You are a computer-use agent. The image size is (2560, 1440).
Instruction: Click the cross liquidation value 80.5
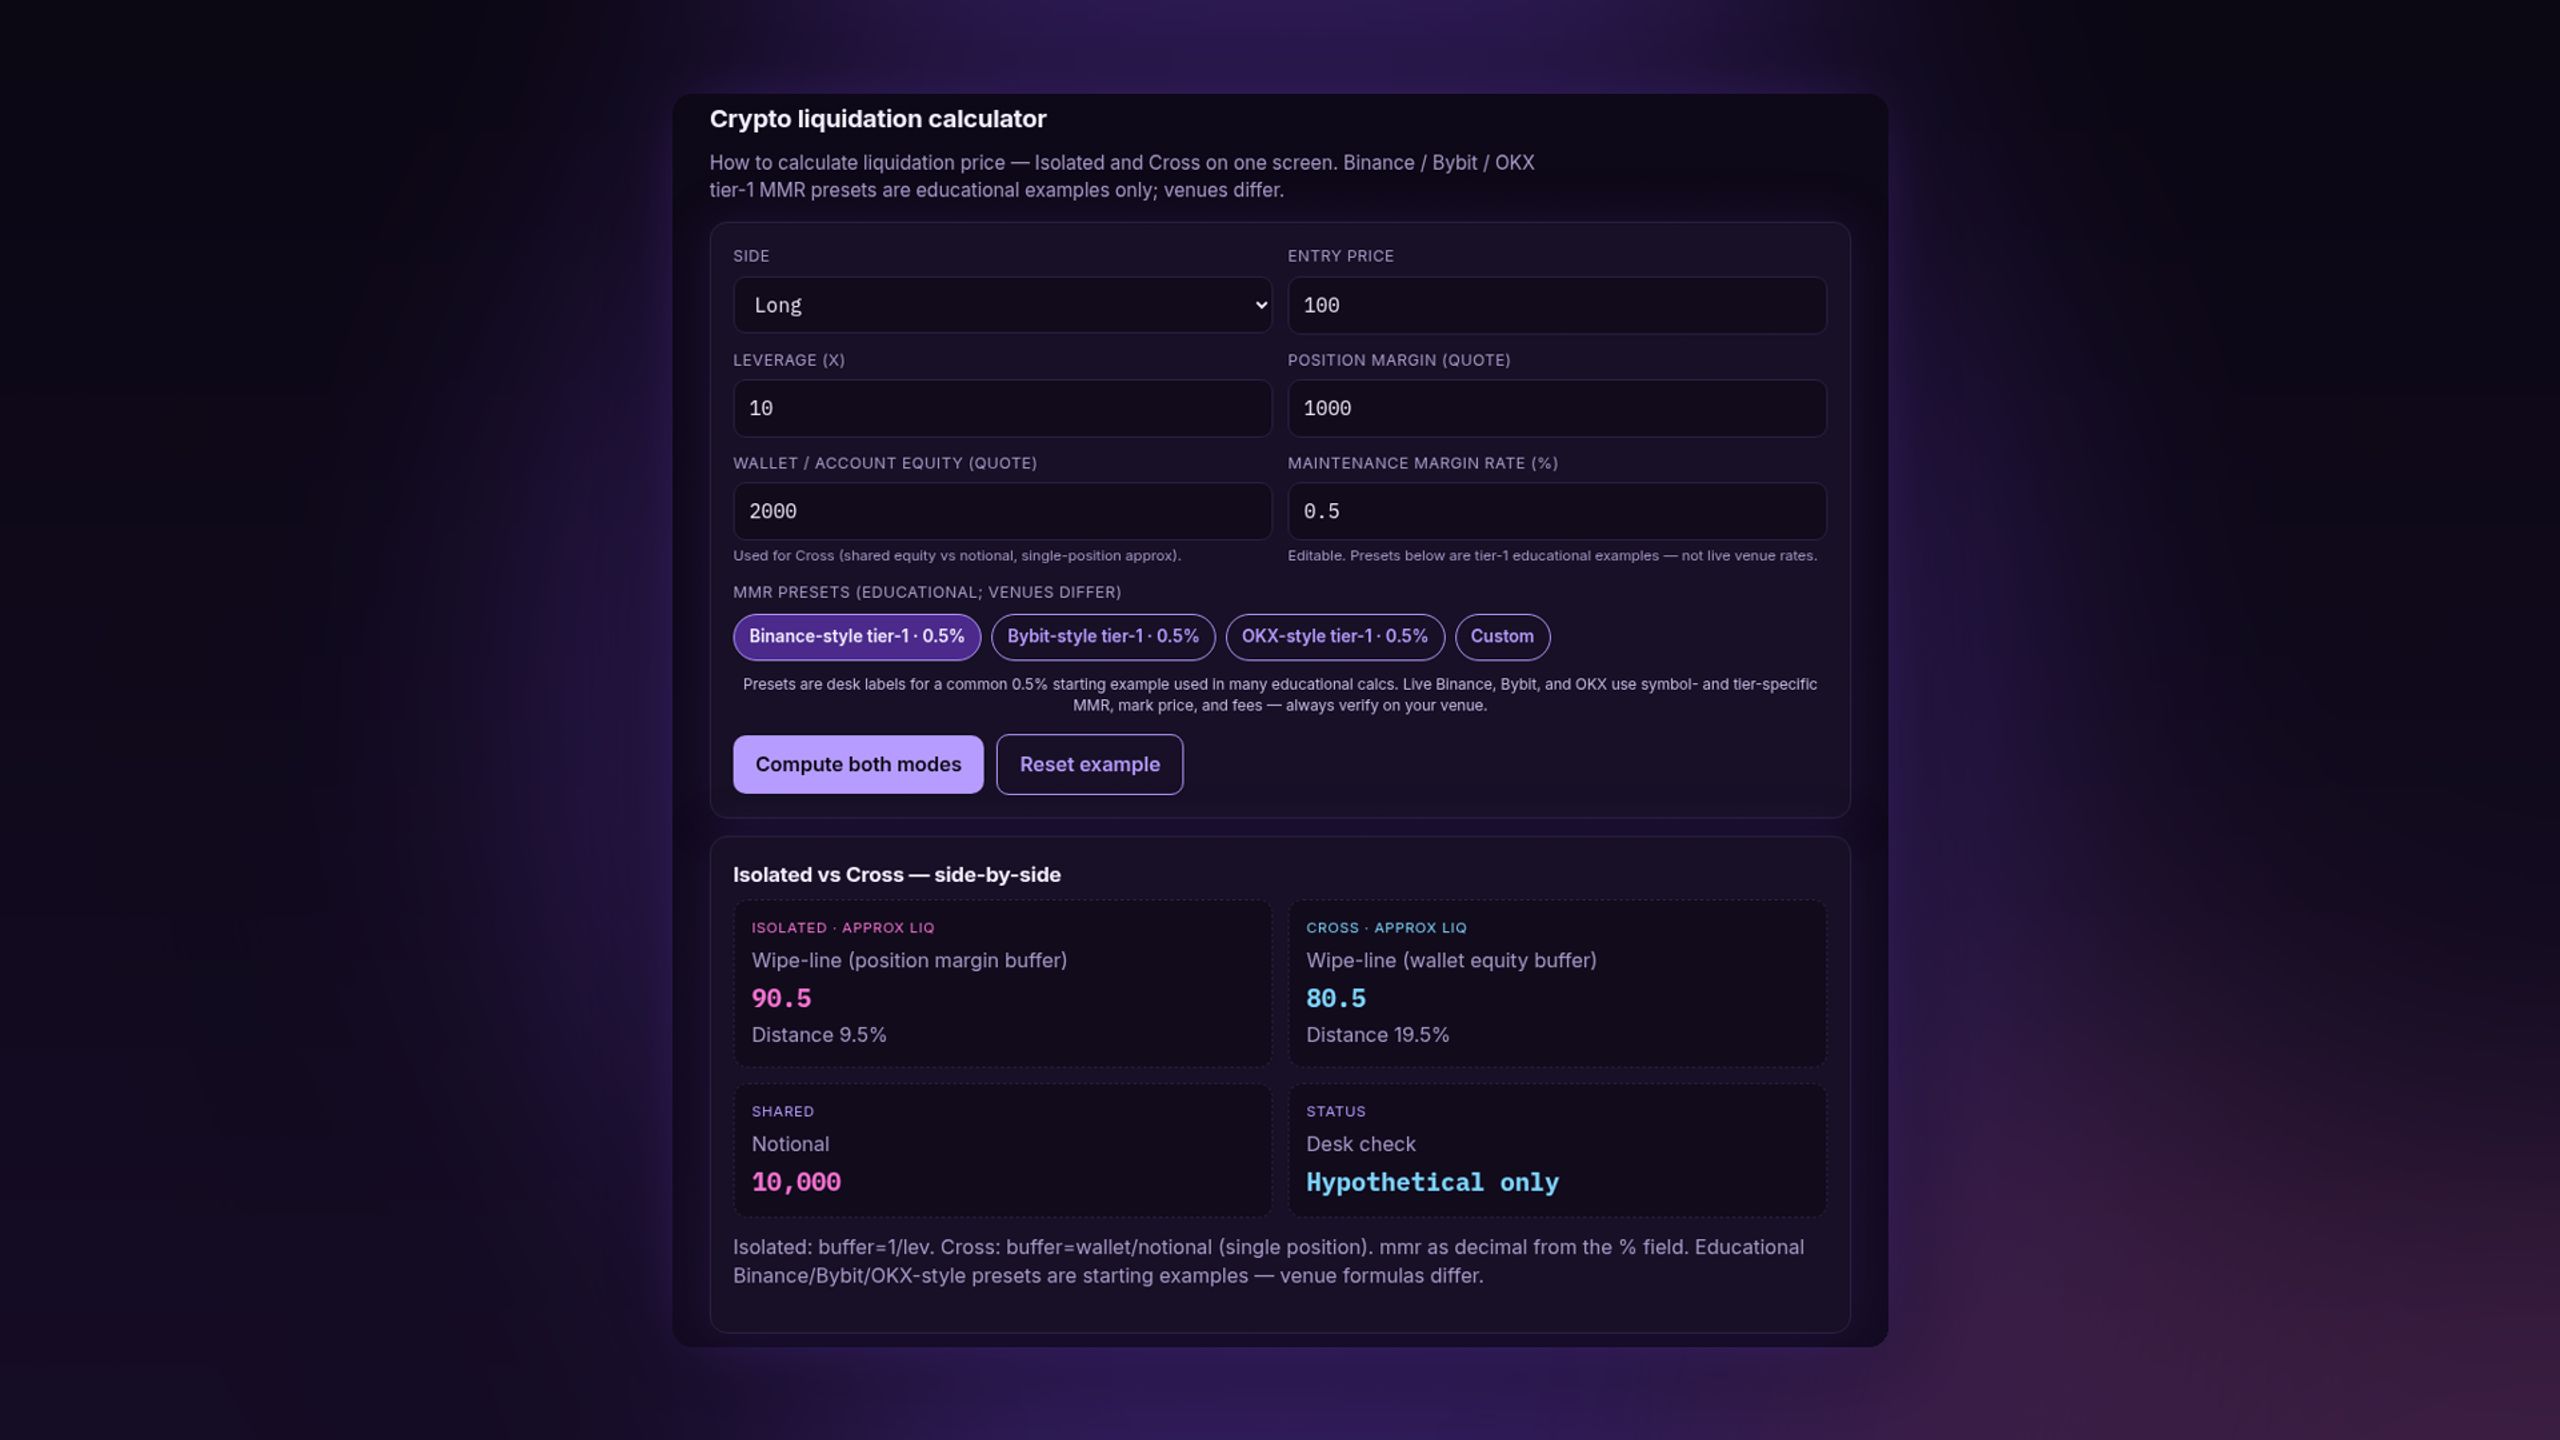pos(1335,998)
